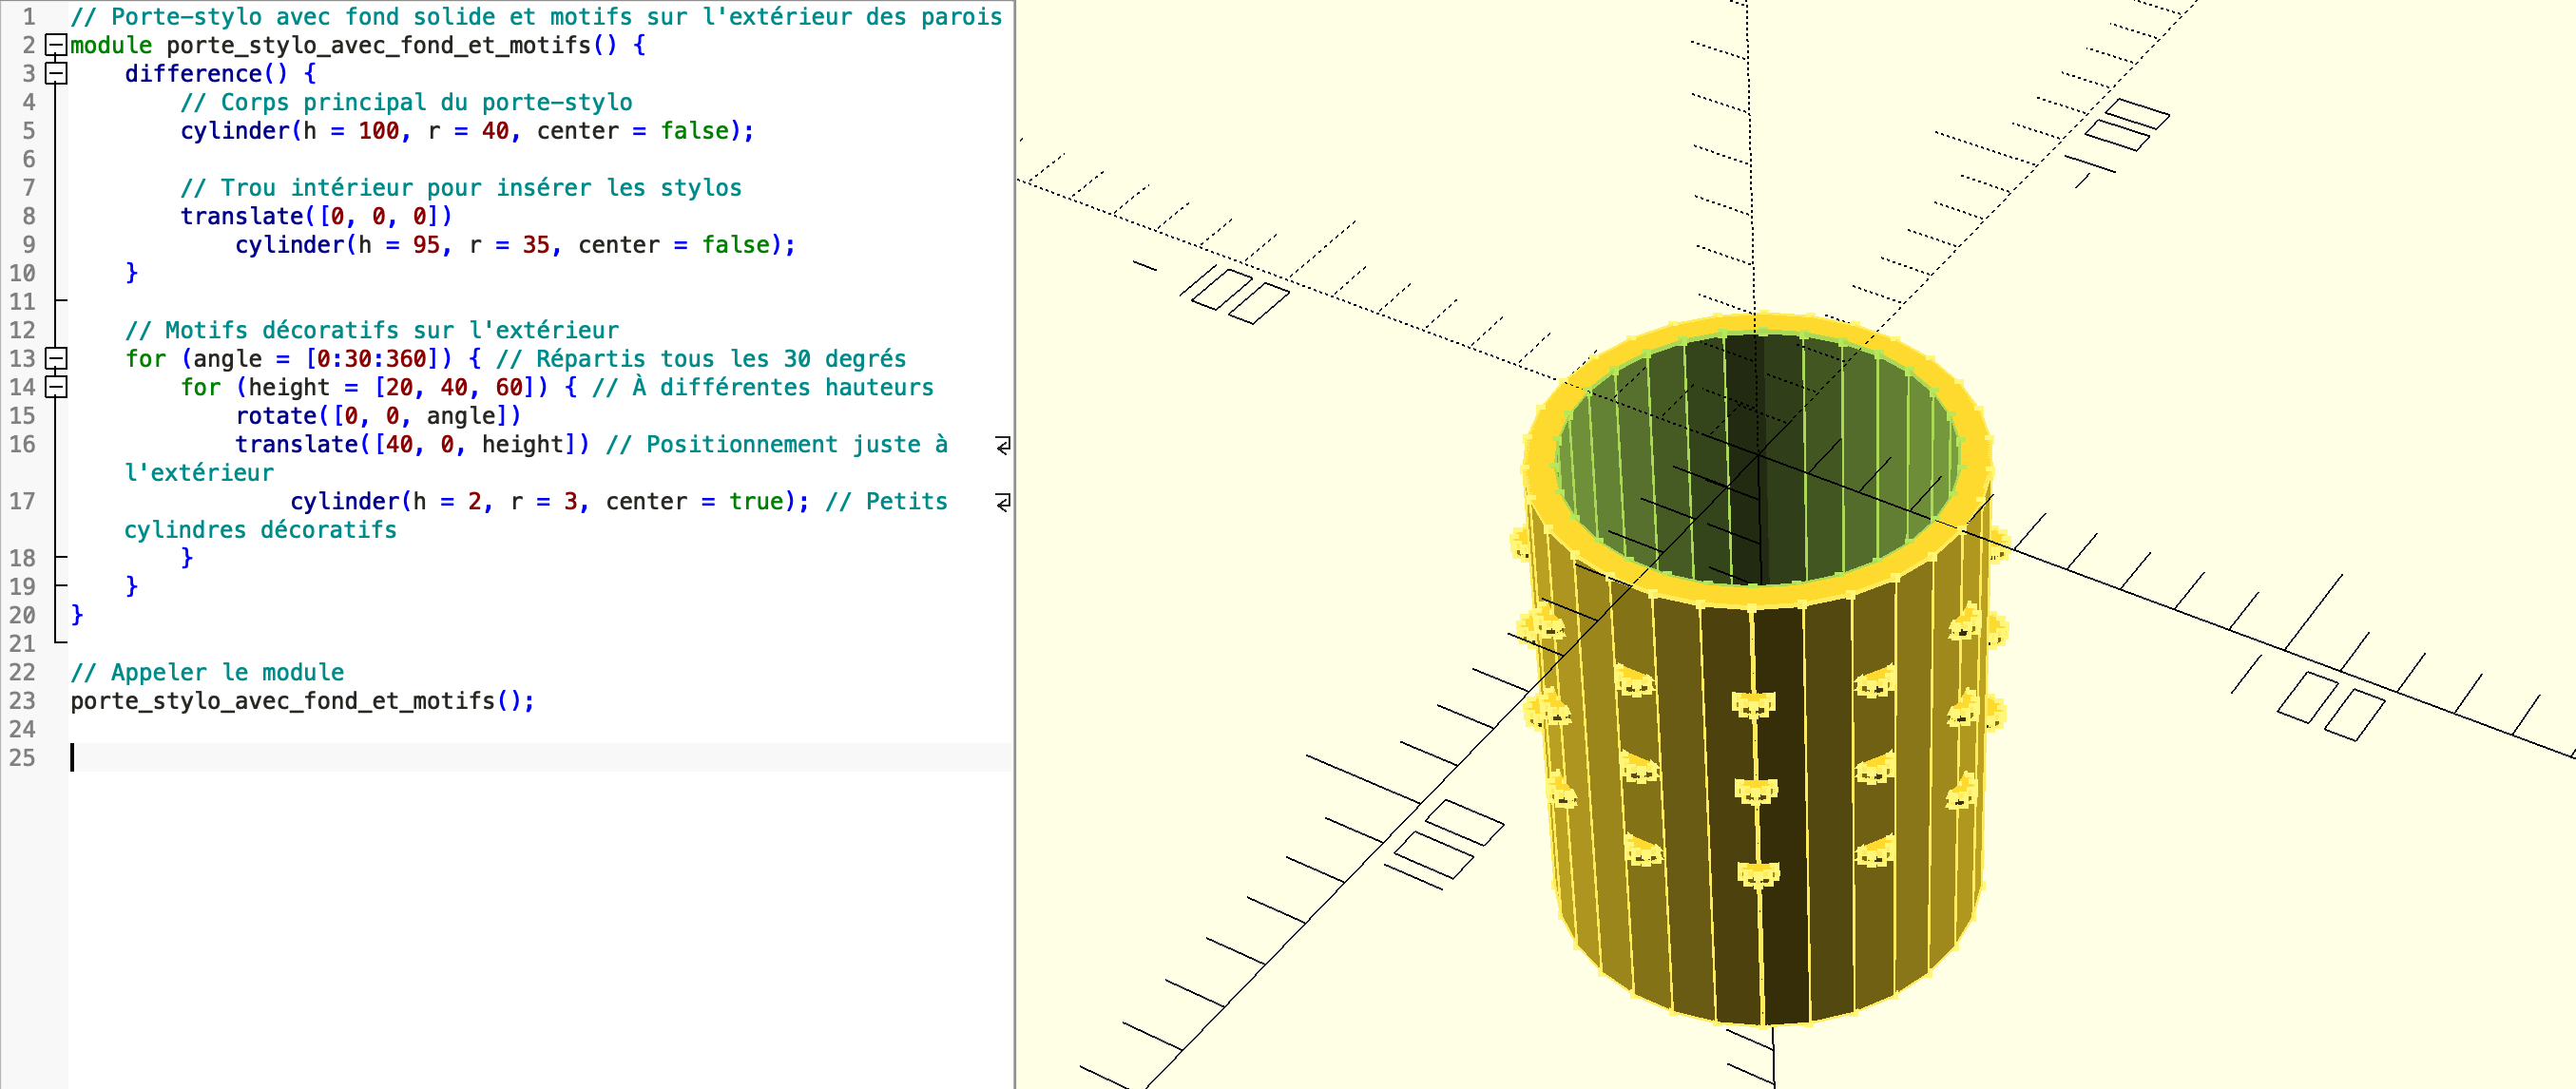The image size is (2576, 1089).
Task: Click line number 23 in the gutter
Action: [22, 701]
